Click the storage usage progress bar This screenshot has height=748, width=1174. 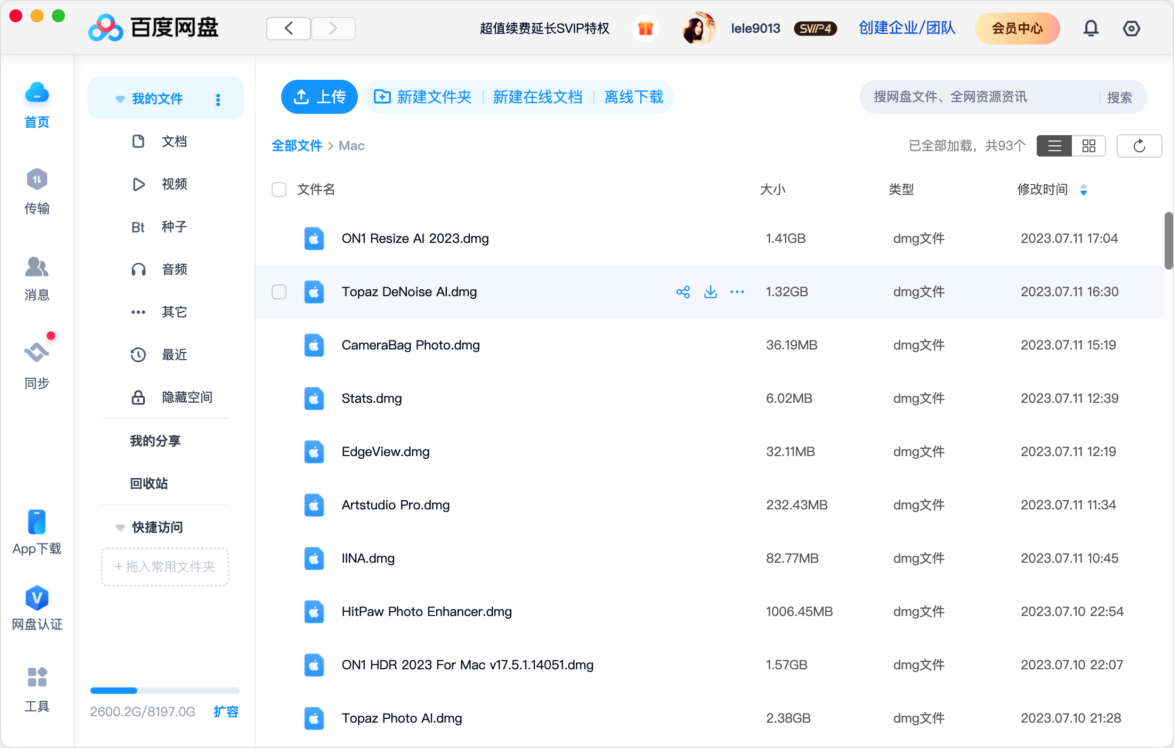click(165, 690)
